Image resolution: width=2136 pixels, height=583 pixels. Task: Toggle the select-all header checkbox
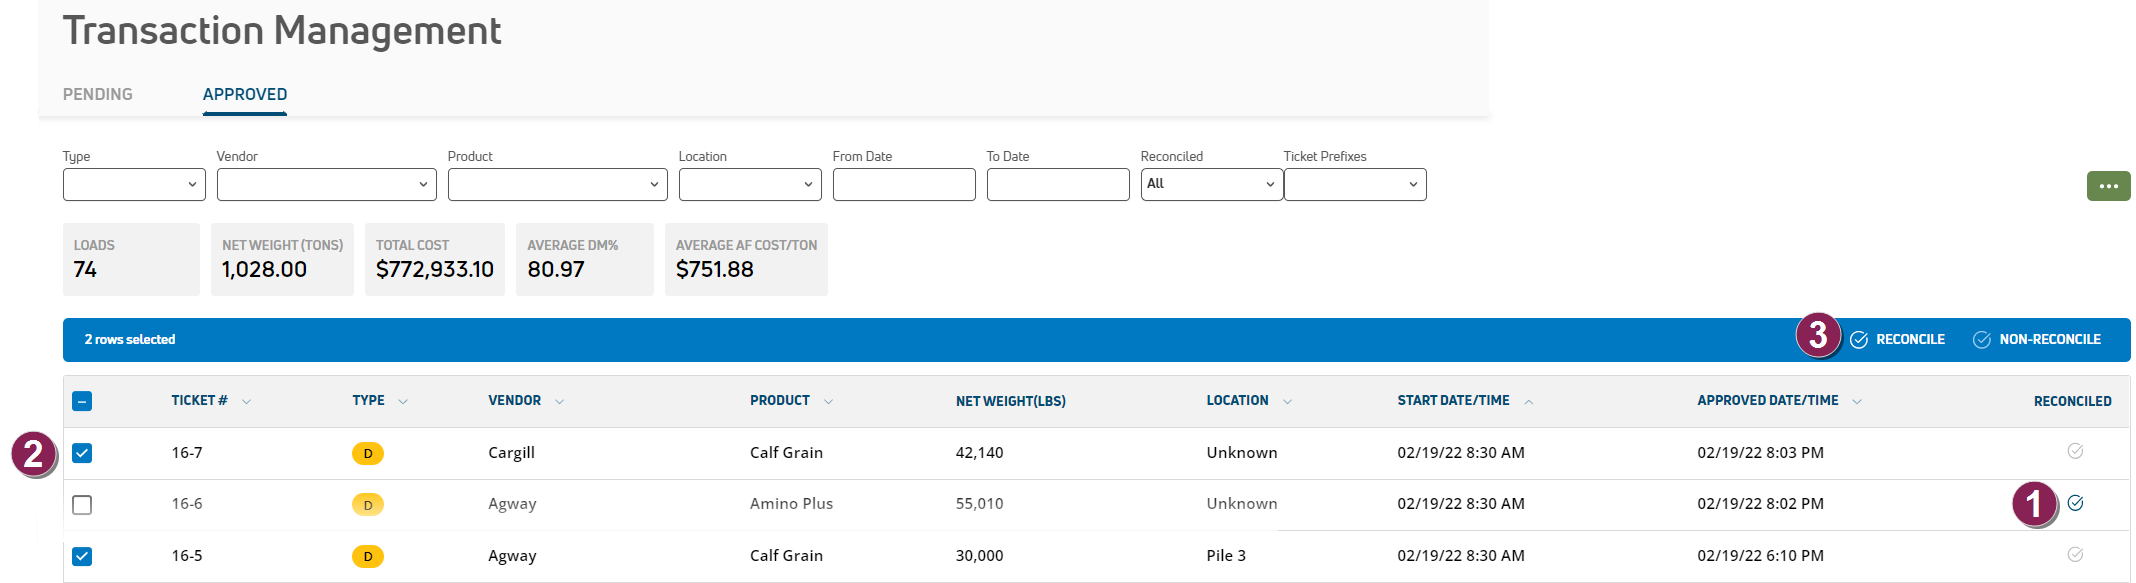click(82, 401)
